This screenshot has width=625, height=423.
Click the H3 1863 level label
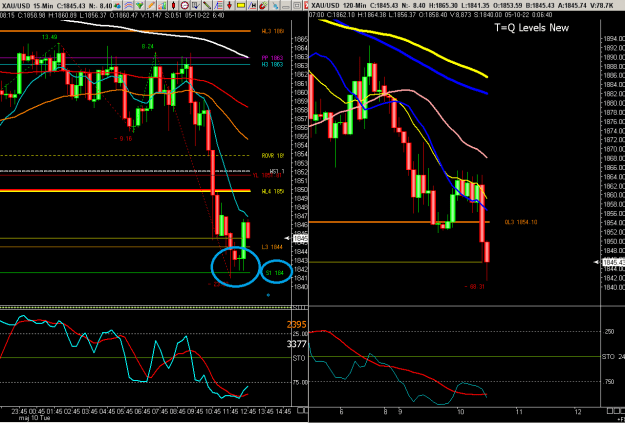pyautogui.click(x=272, y=64)
